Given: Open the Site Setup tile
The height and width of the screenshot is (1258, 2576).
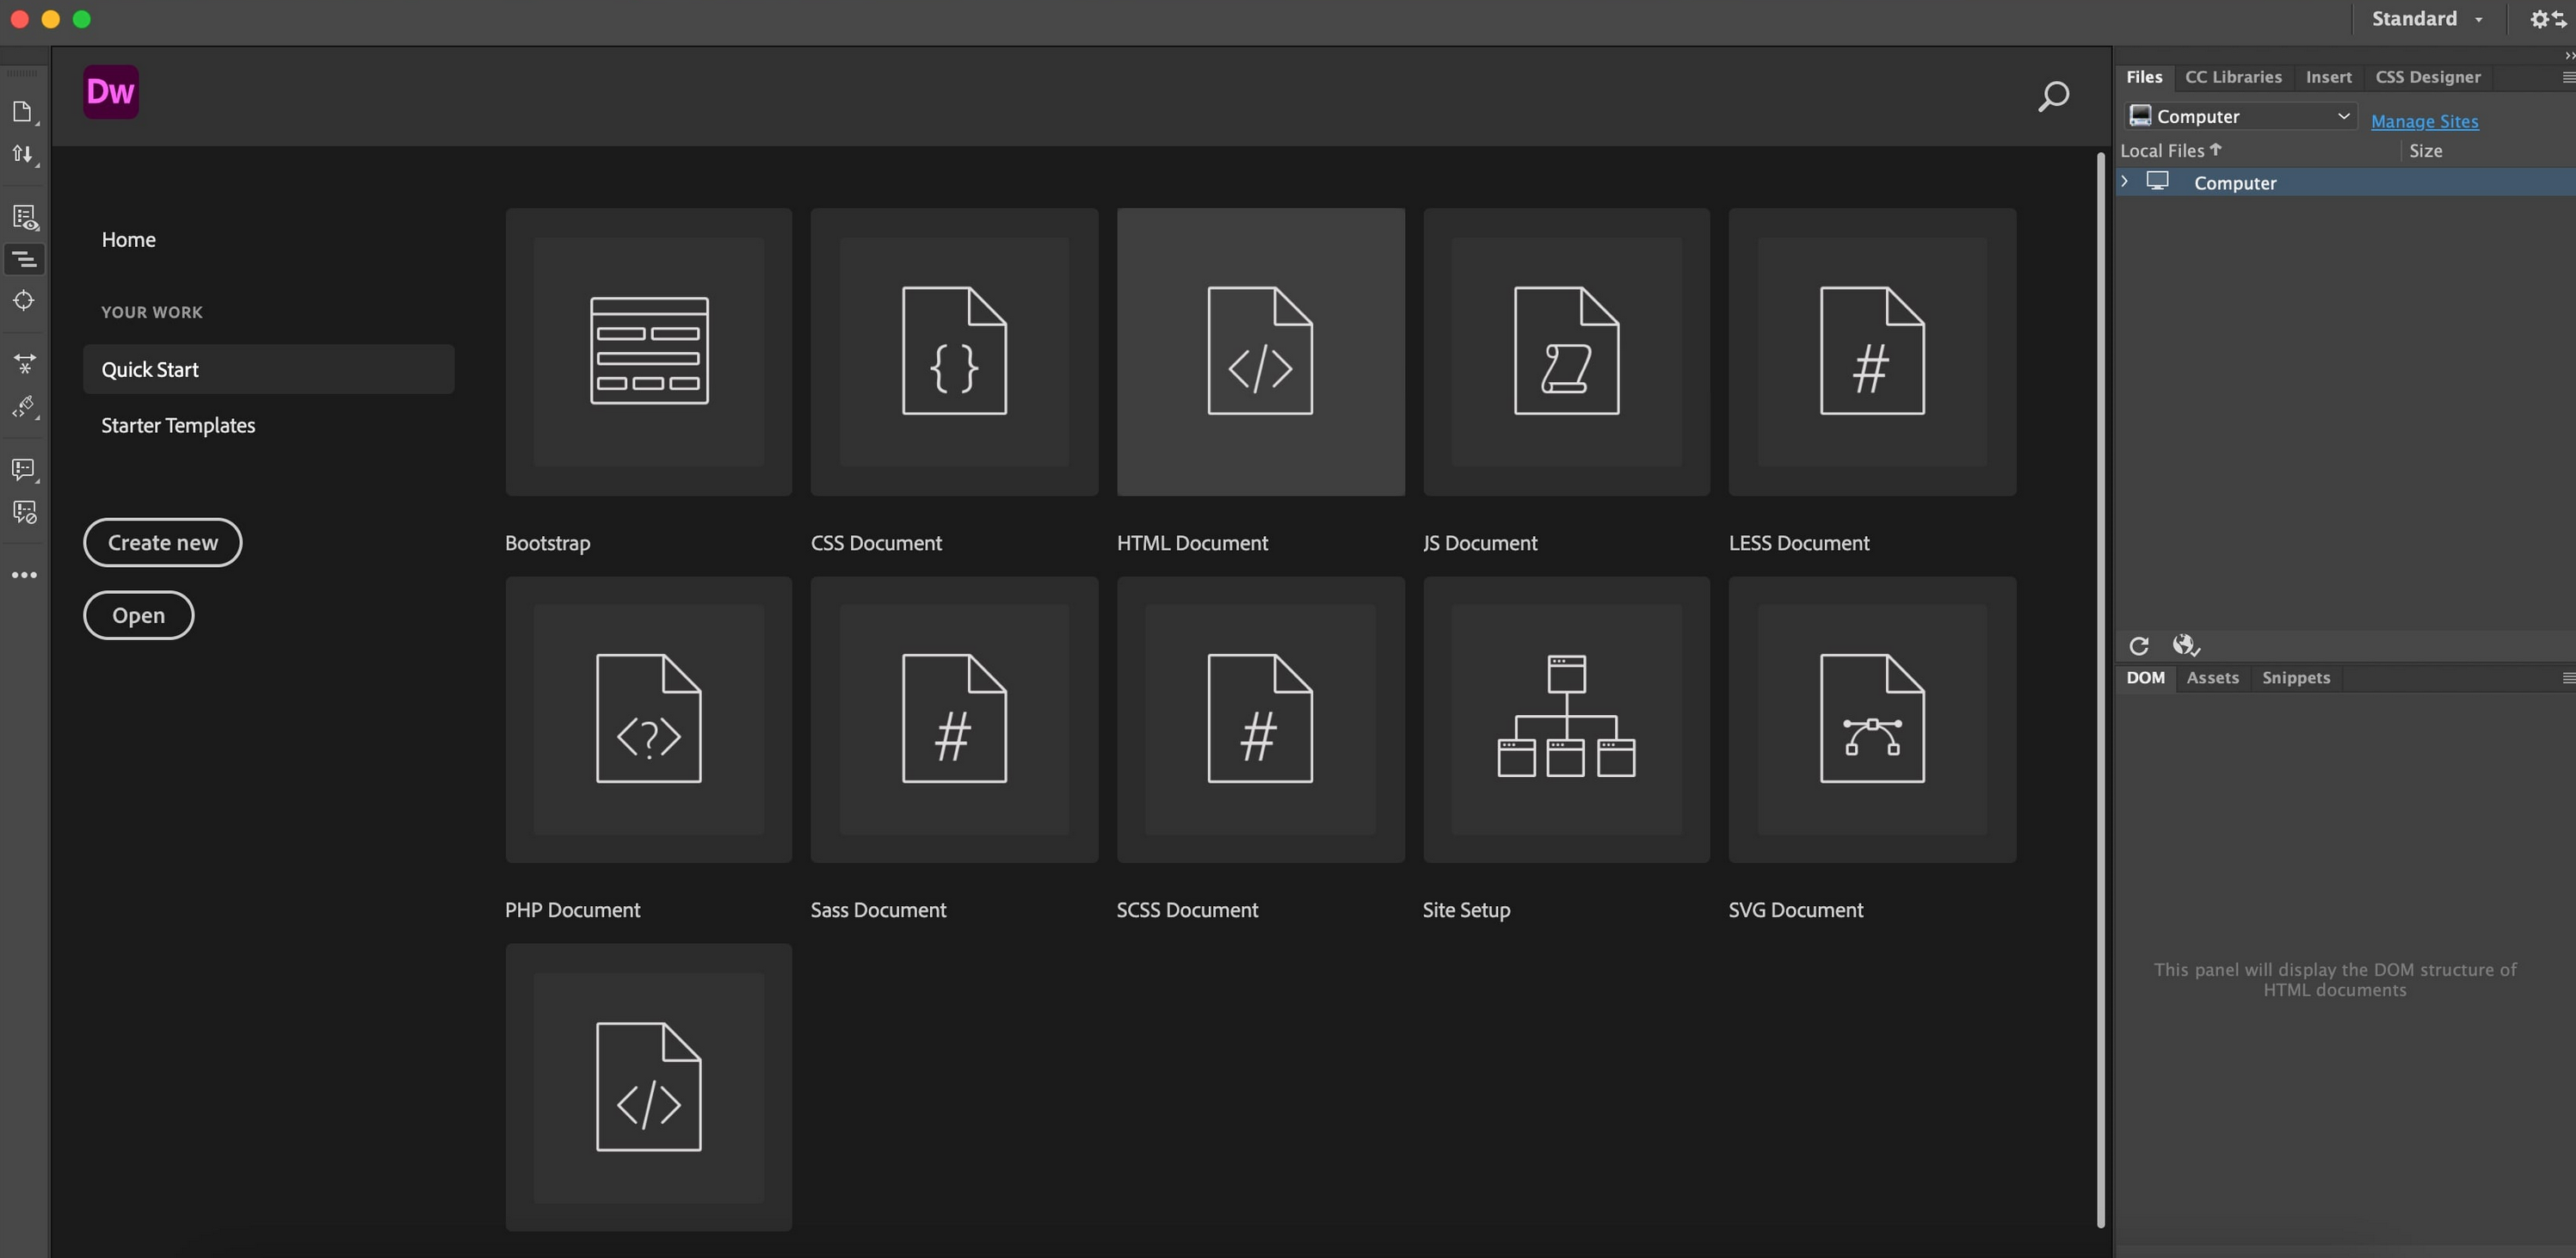Looking at the screenshot, I should (x=1566, y=719).
